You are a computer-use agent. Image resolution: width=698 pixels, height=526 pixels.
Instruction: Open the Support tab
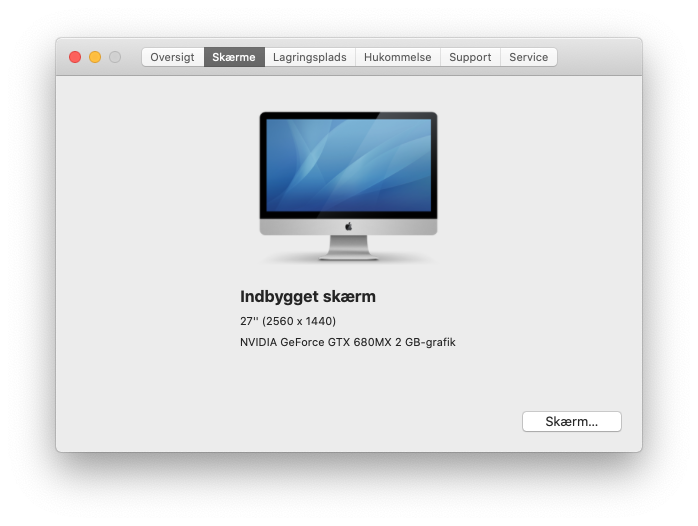pos(470,57)
